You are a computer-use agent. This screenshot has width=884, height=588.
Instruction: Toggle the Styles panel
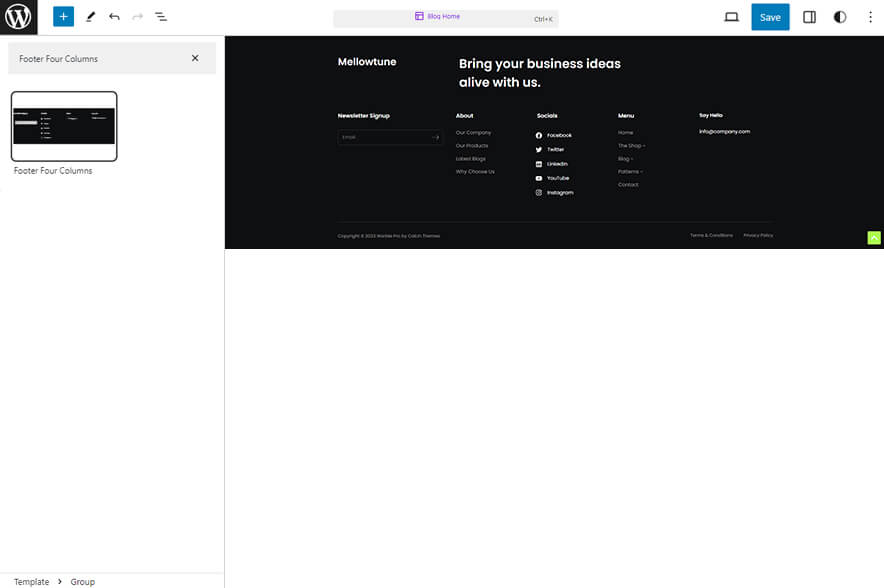(840, 16)
